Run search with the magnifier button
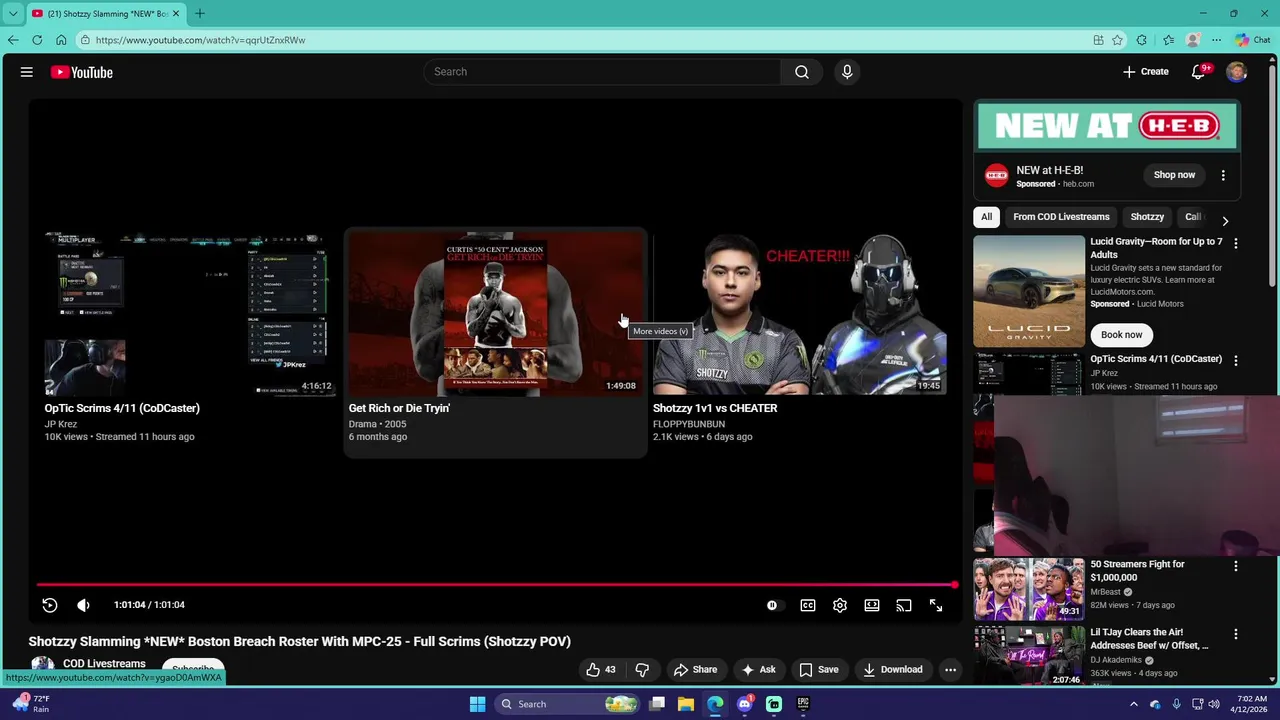 click(801, 72)
